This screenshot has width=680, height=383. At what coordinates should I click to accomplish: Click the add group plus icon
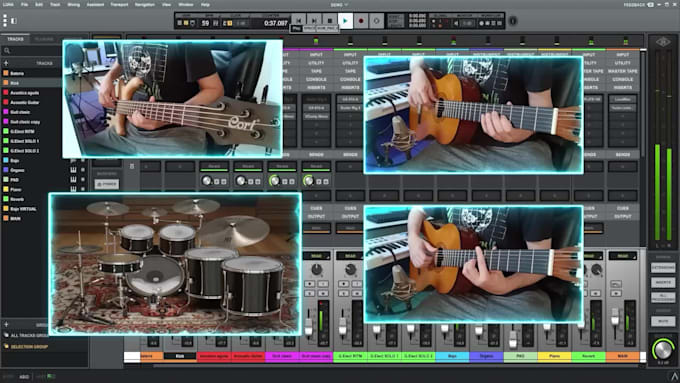[6, 324]
